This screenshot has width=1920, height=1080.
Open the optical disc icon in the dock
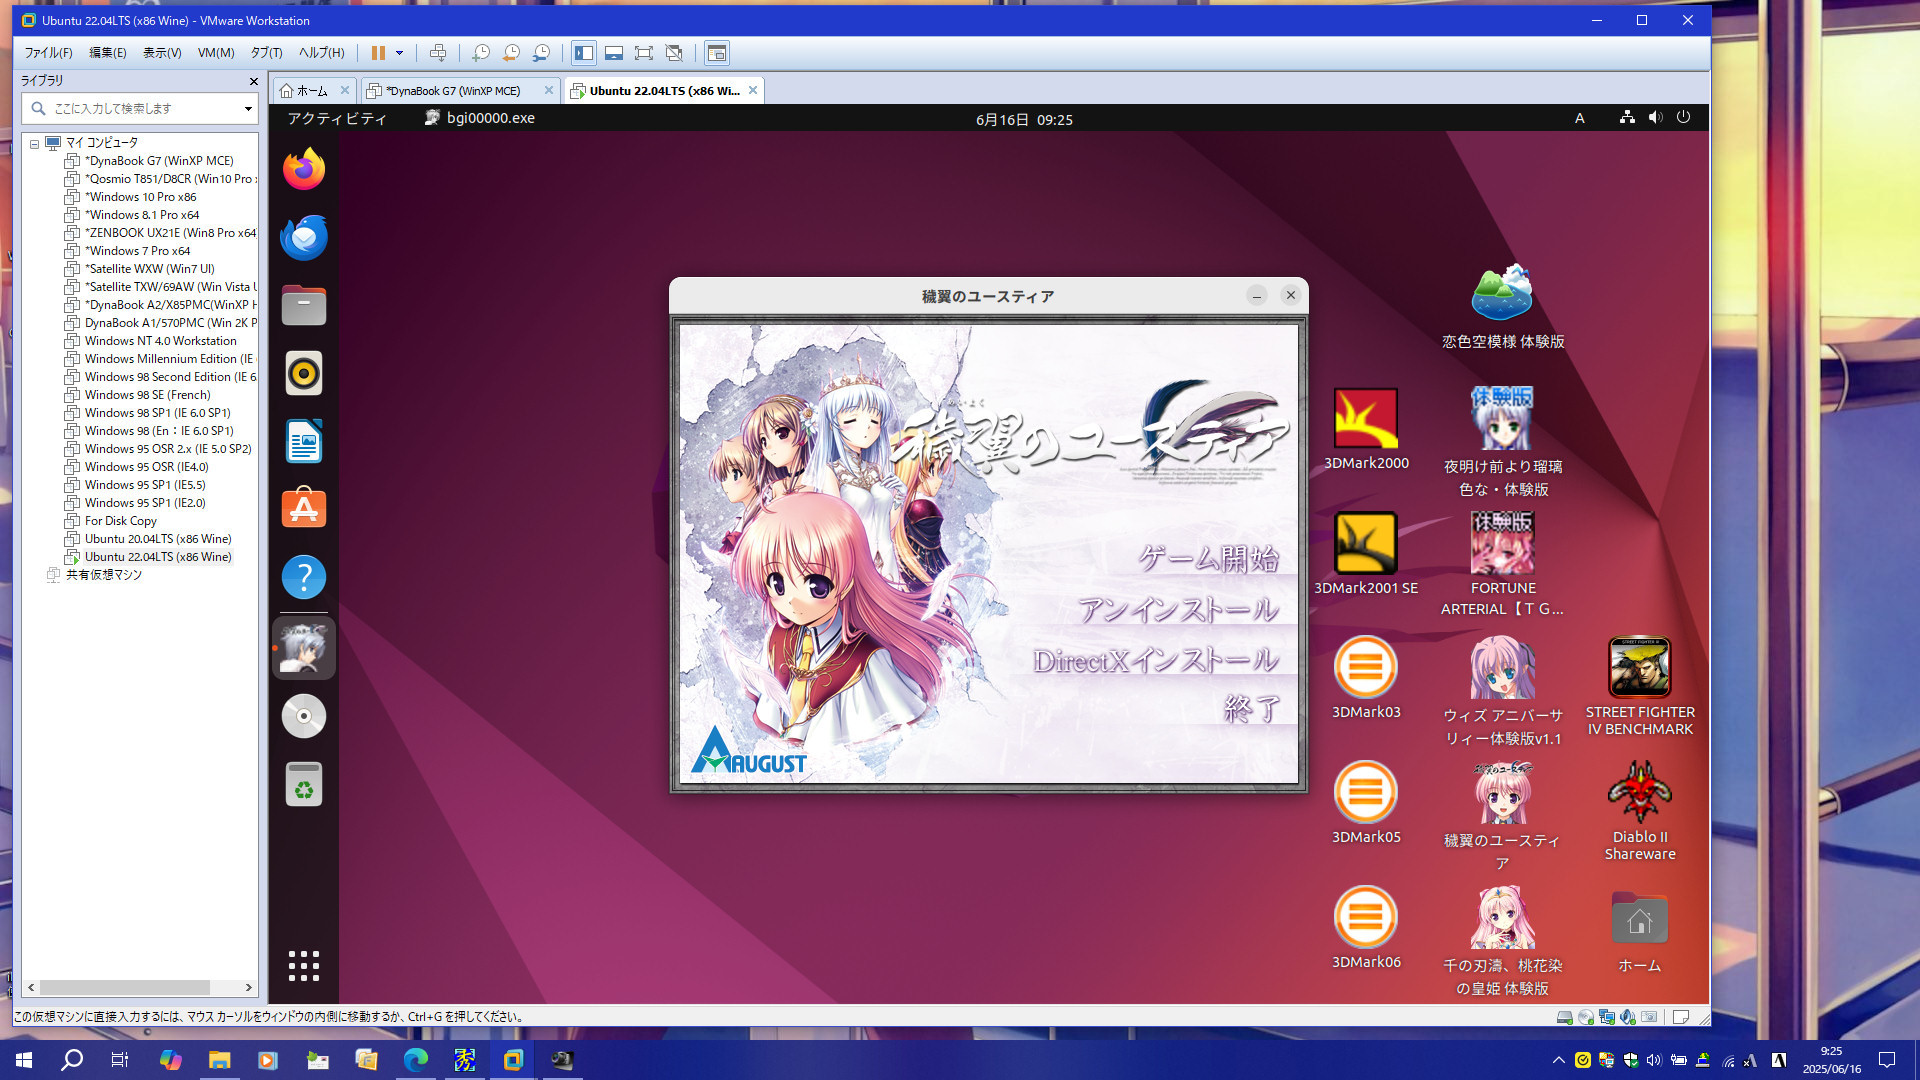click(x=304, y=716)
